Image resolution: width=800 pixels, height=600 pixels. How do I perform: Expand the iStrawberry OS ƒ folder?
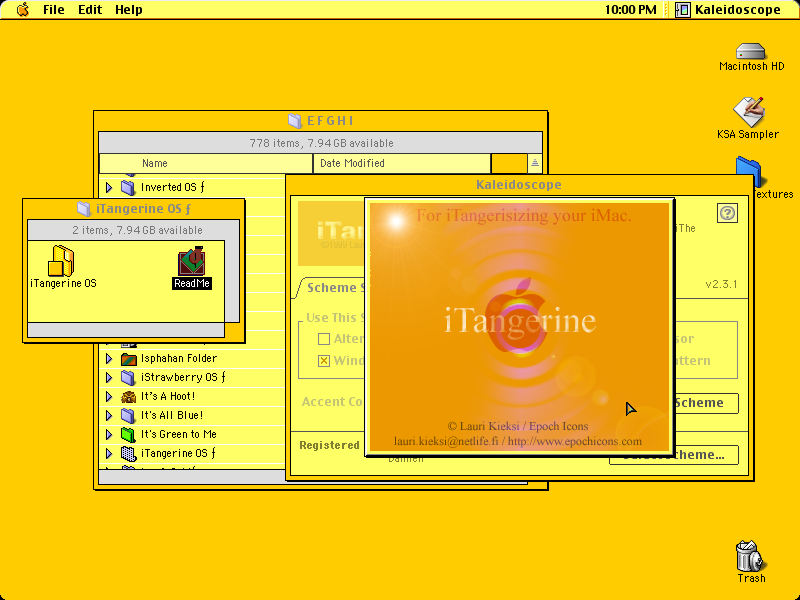(109, 378)
